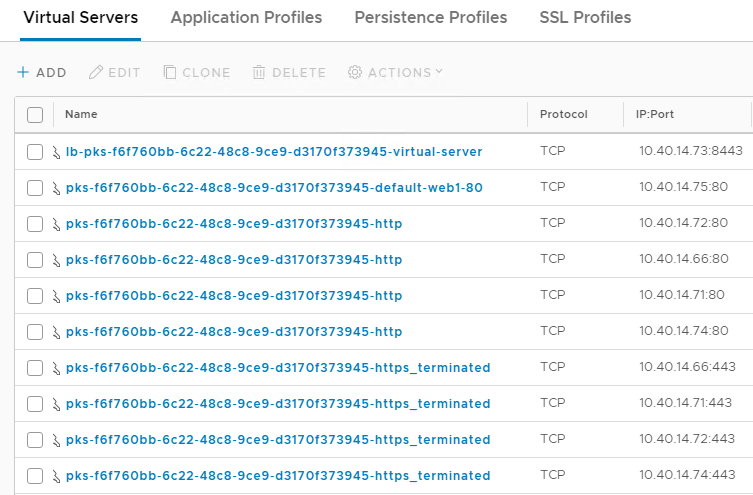Toggle the select-all header checkbox
The width and height of the screenshot is (753, 495).
coord(35,115)
